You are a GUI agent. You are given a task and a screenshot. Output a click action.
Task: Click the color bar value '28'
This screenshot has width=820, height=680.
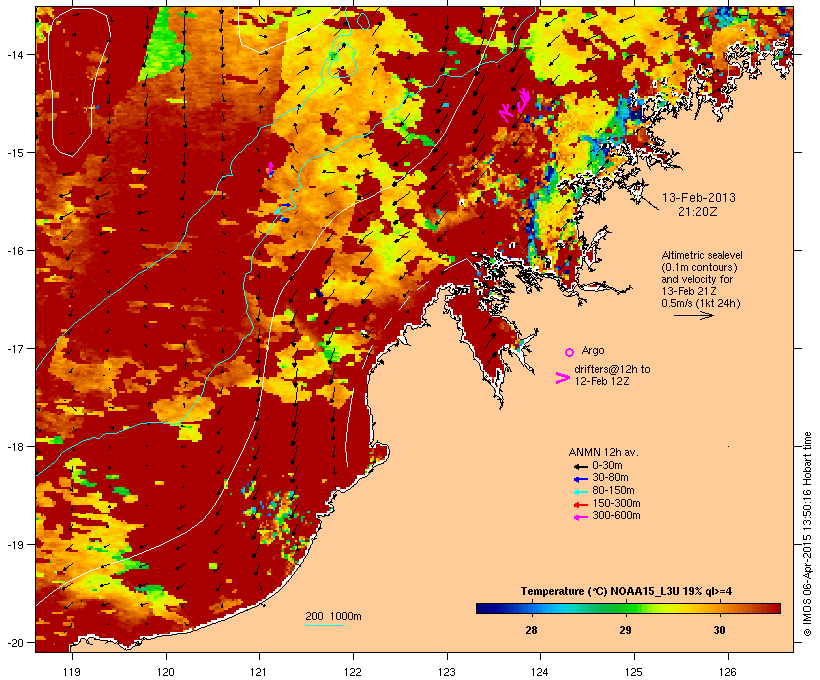point(531,630)
